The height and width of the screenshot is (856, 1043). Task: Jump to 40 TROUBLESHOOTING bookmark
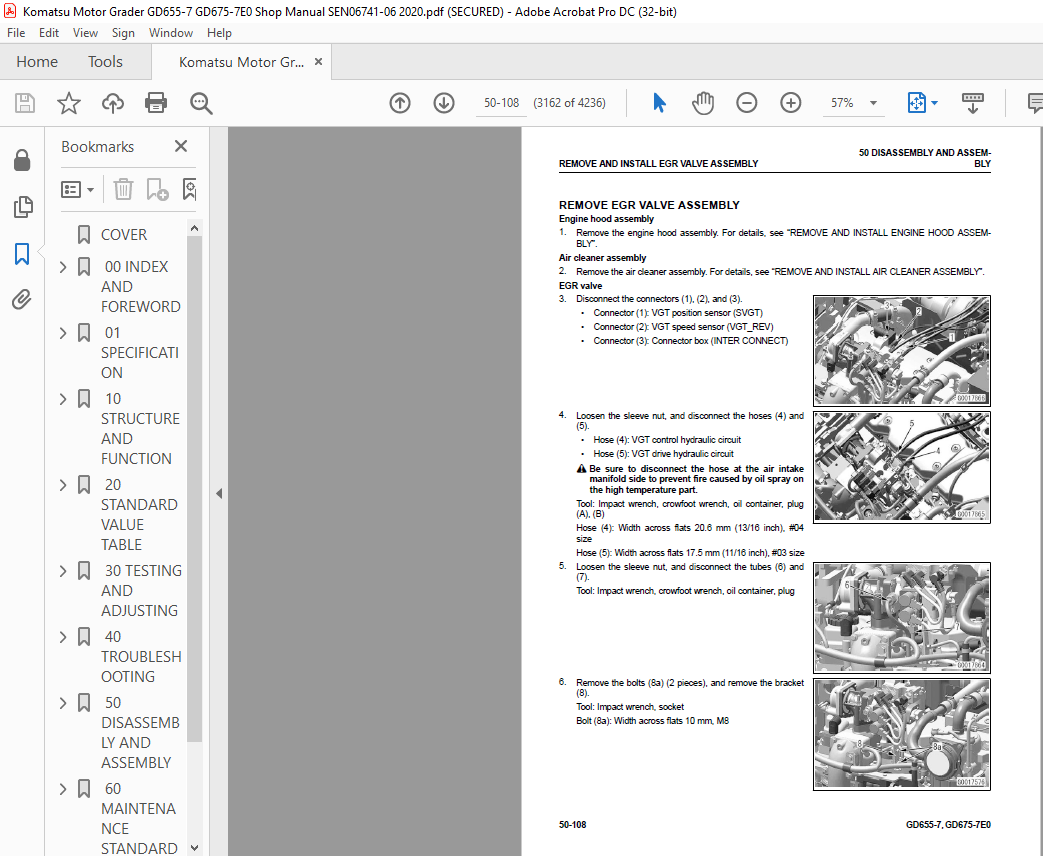(x=141, y=656)
